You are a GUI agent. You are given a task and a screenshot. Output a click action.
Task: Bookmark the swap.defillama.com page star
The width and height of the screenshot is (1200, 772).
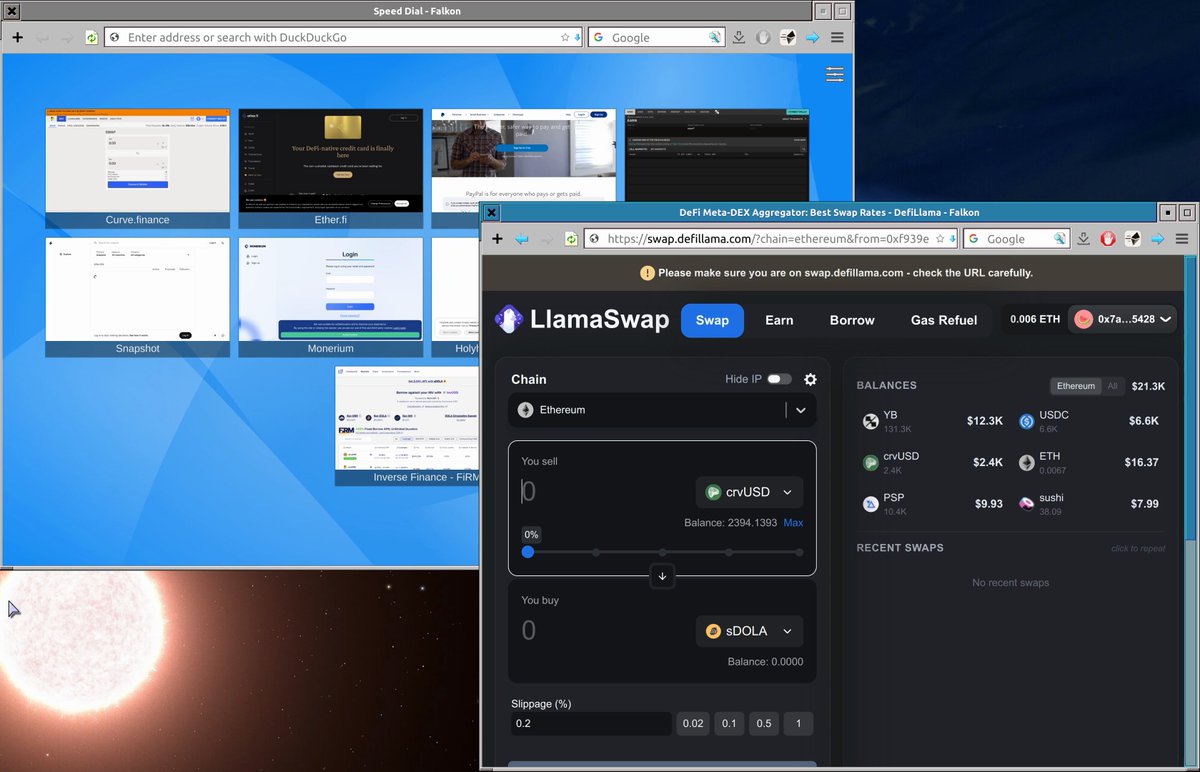(940, 239)
